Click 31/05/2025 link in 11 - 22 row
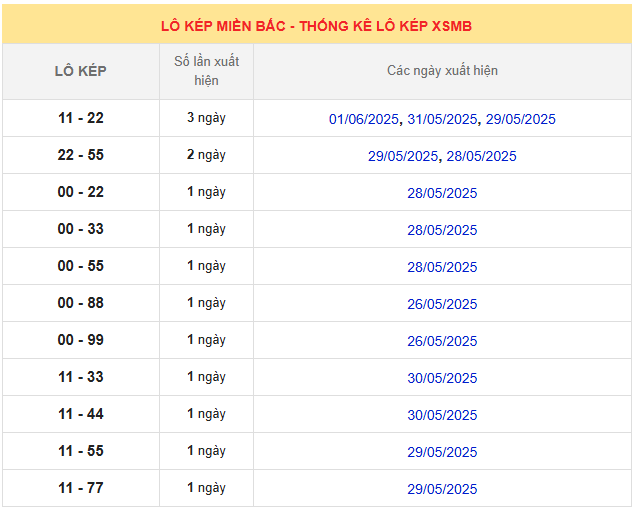644x511 pixels. coord(443,119)
